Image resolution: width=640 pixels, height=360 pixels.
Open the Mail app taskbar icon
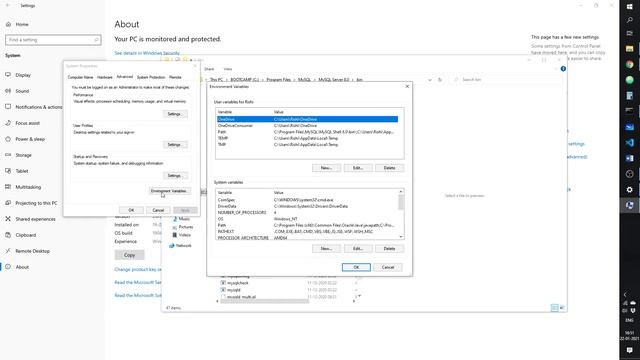click(629, 127)
